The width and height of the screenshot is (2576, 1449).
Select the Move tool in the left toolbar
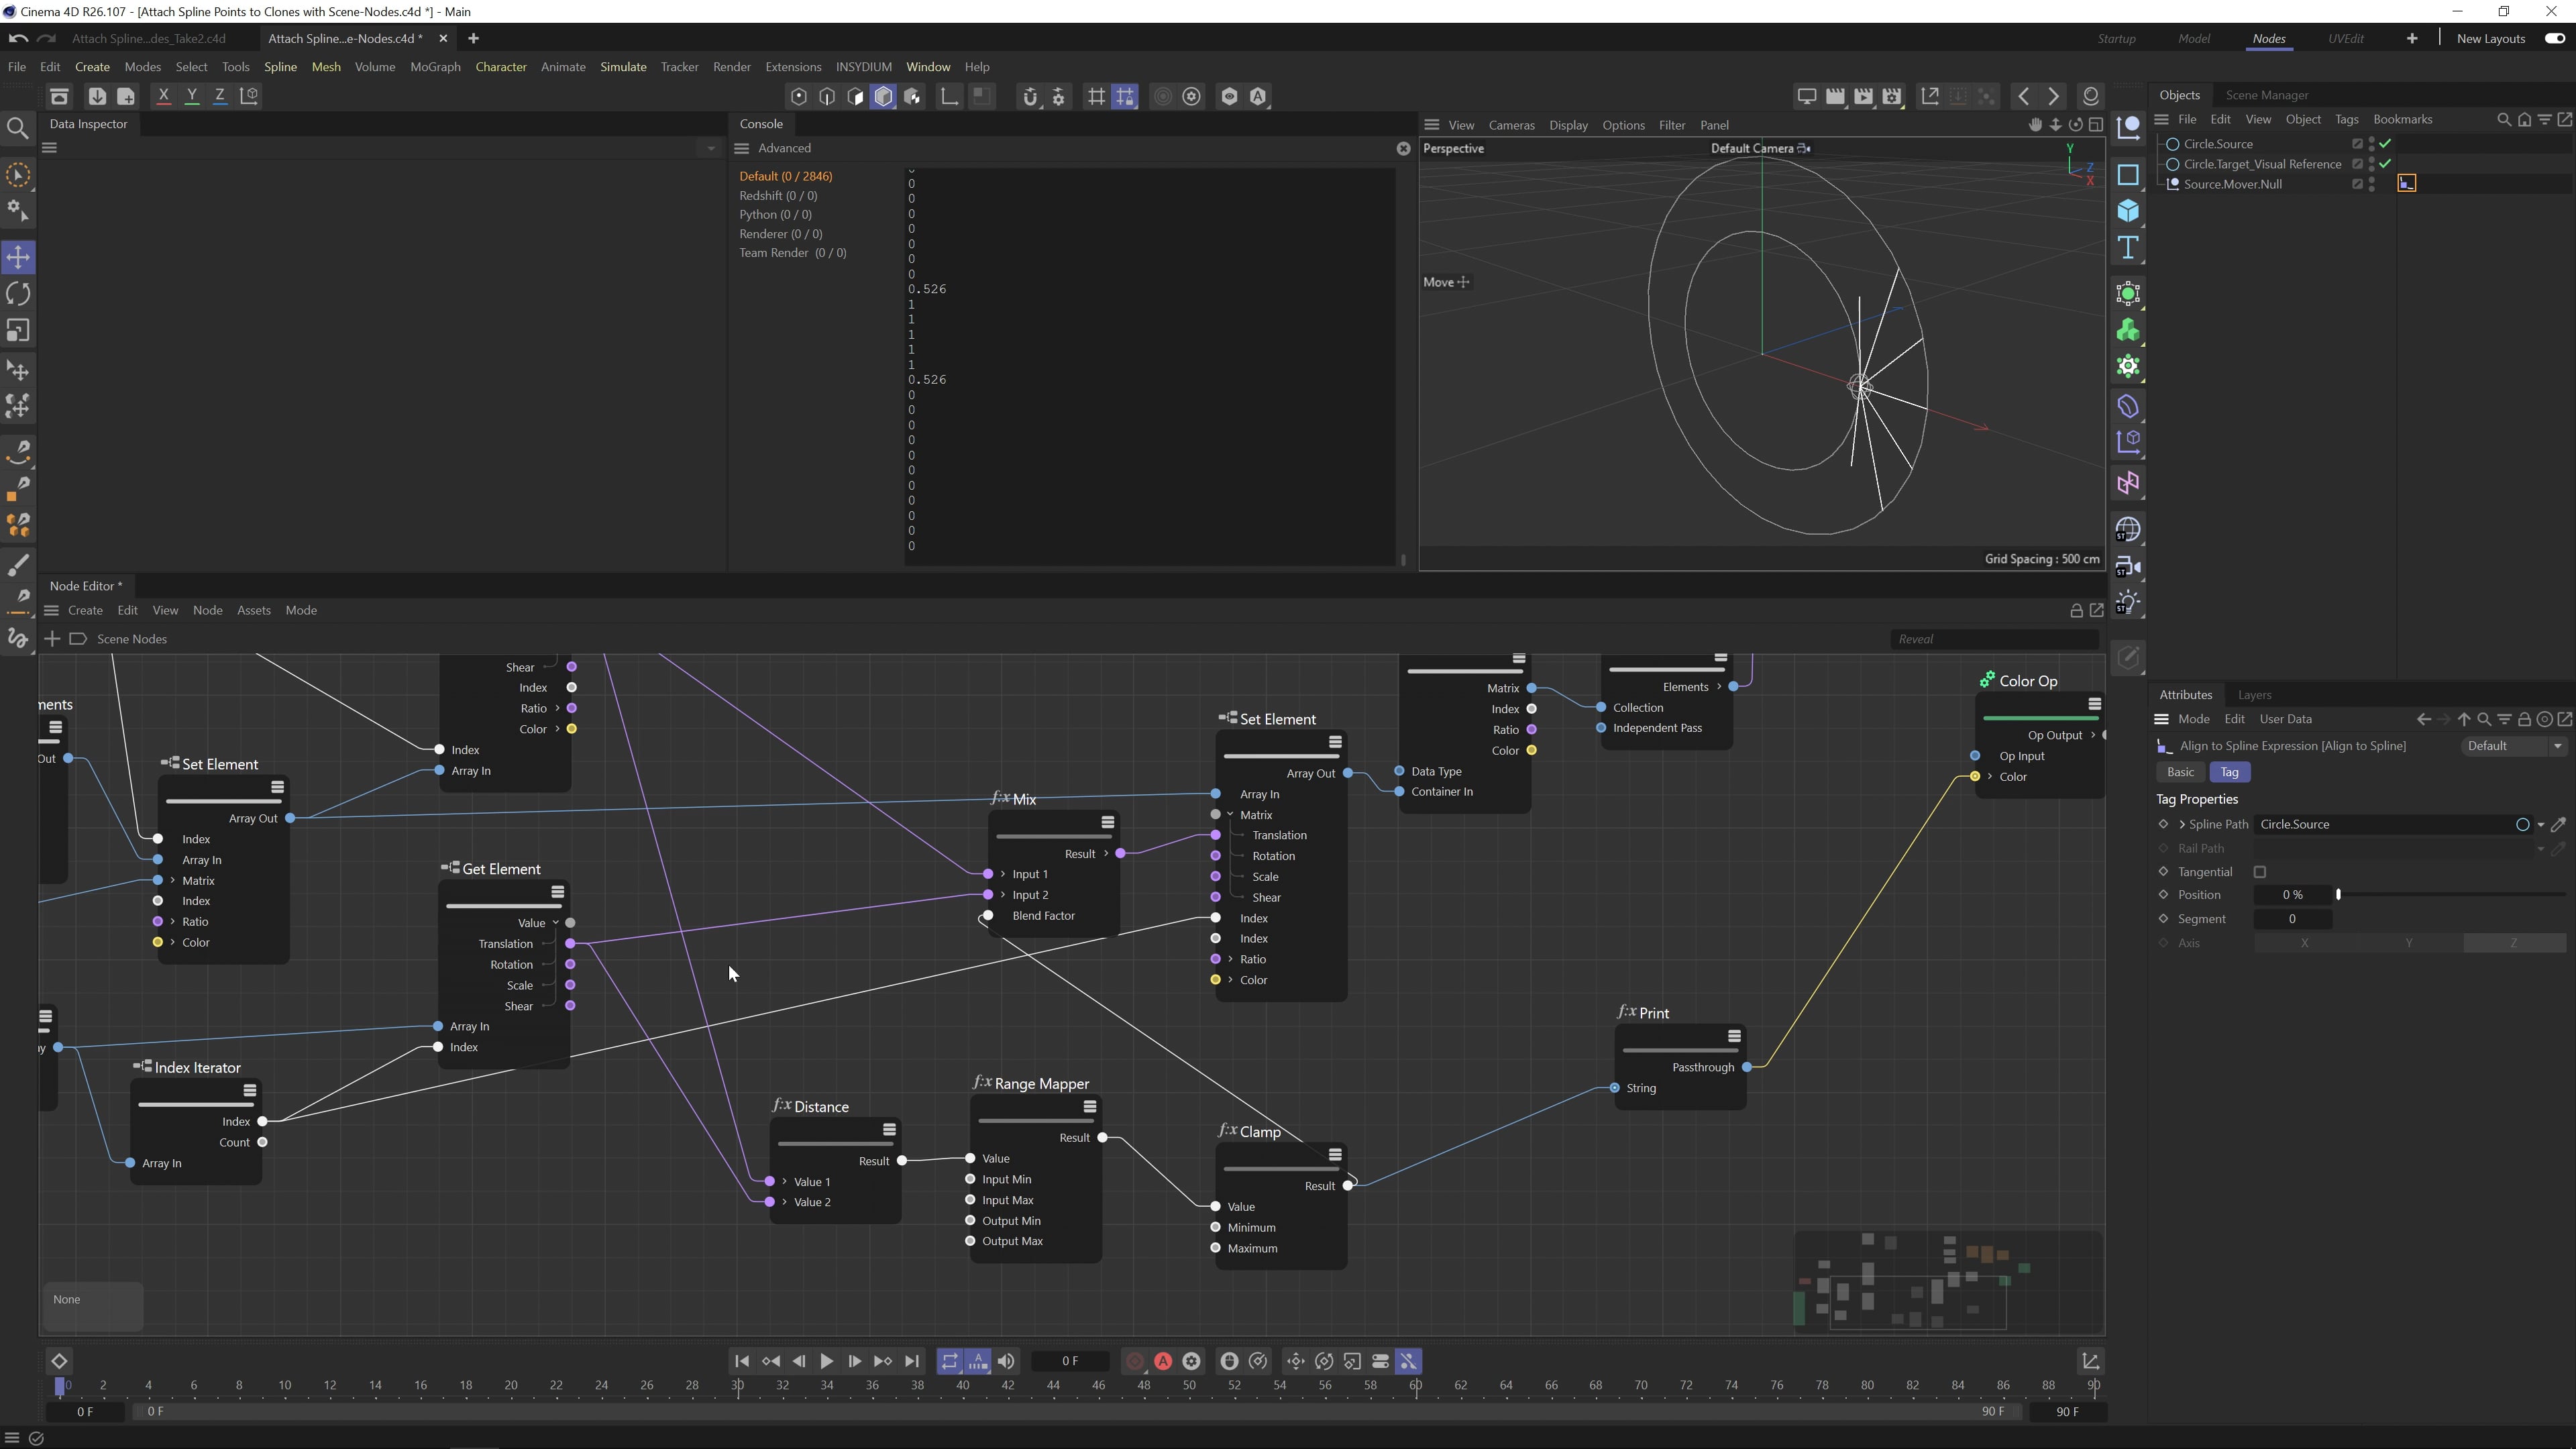(x=18, y=257)
